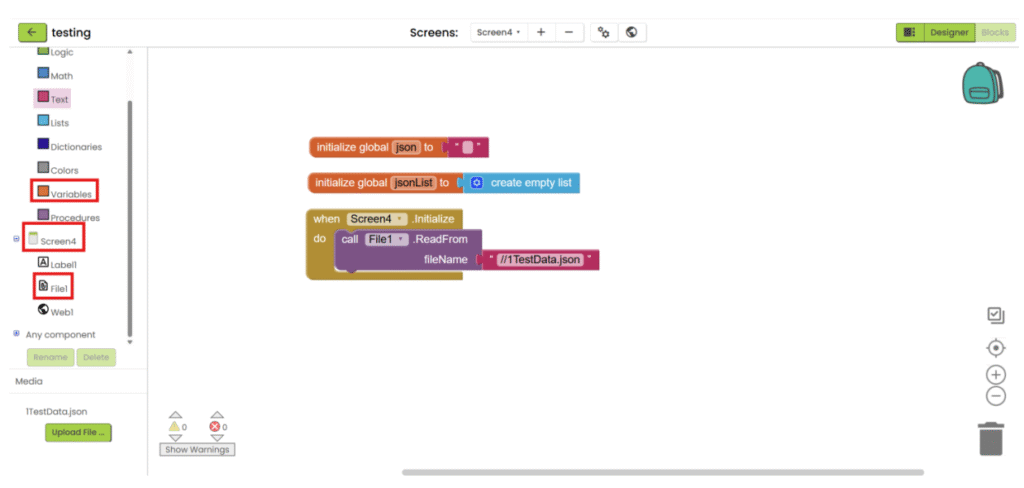Click the trash can icon
The width and height of the screenshot is (1024, 488).
point(990,438)
